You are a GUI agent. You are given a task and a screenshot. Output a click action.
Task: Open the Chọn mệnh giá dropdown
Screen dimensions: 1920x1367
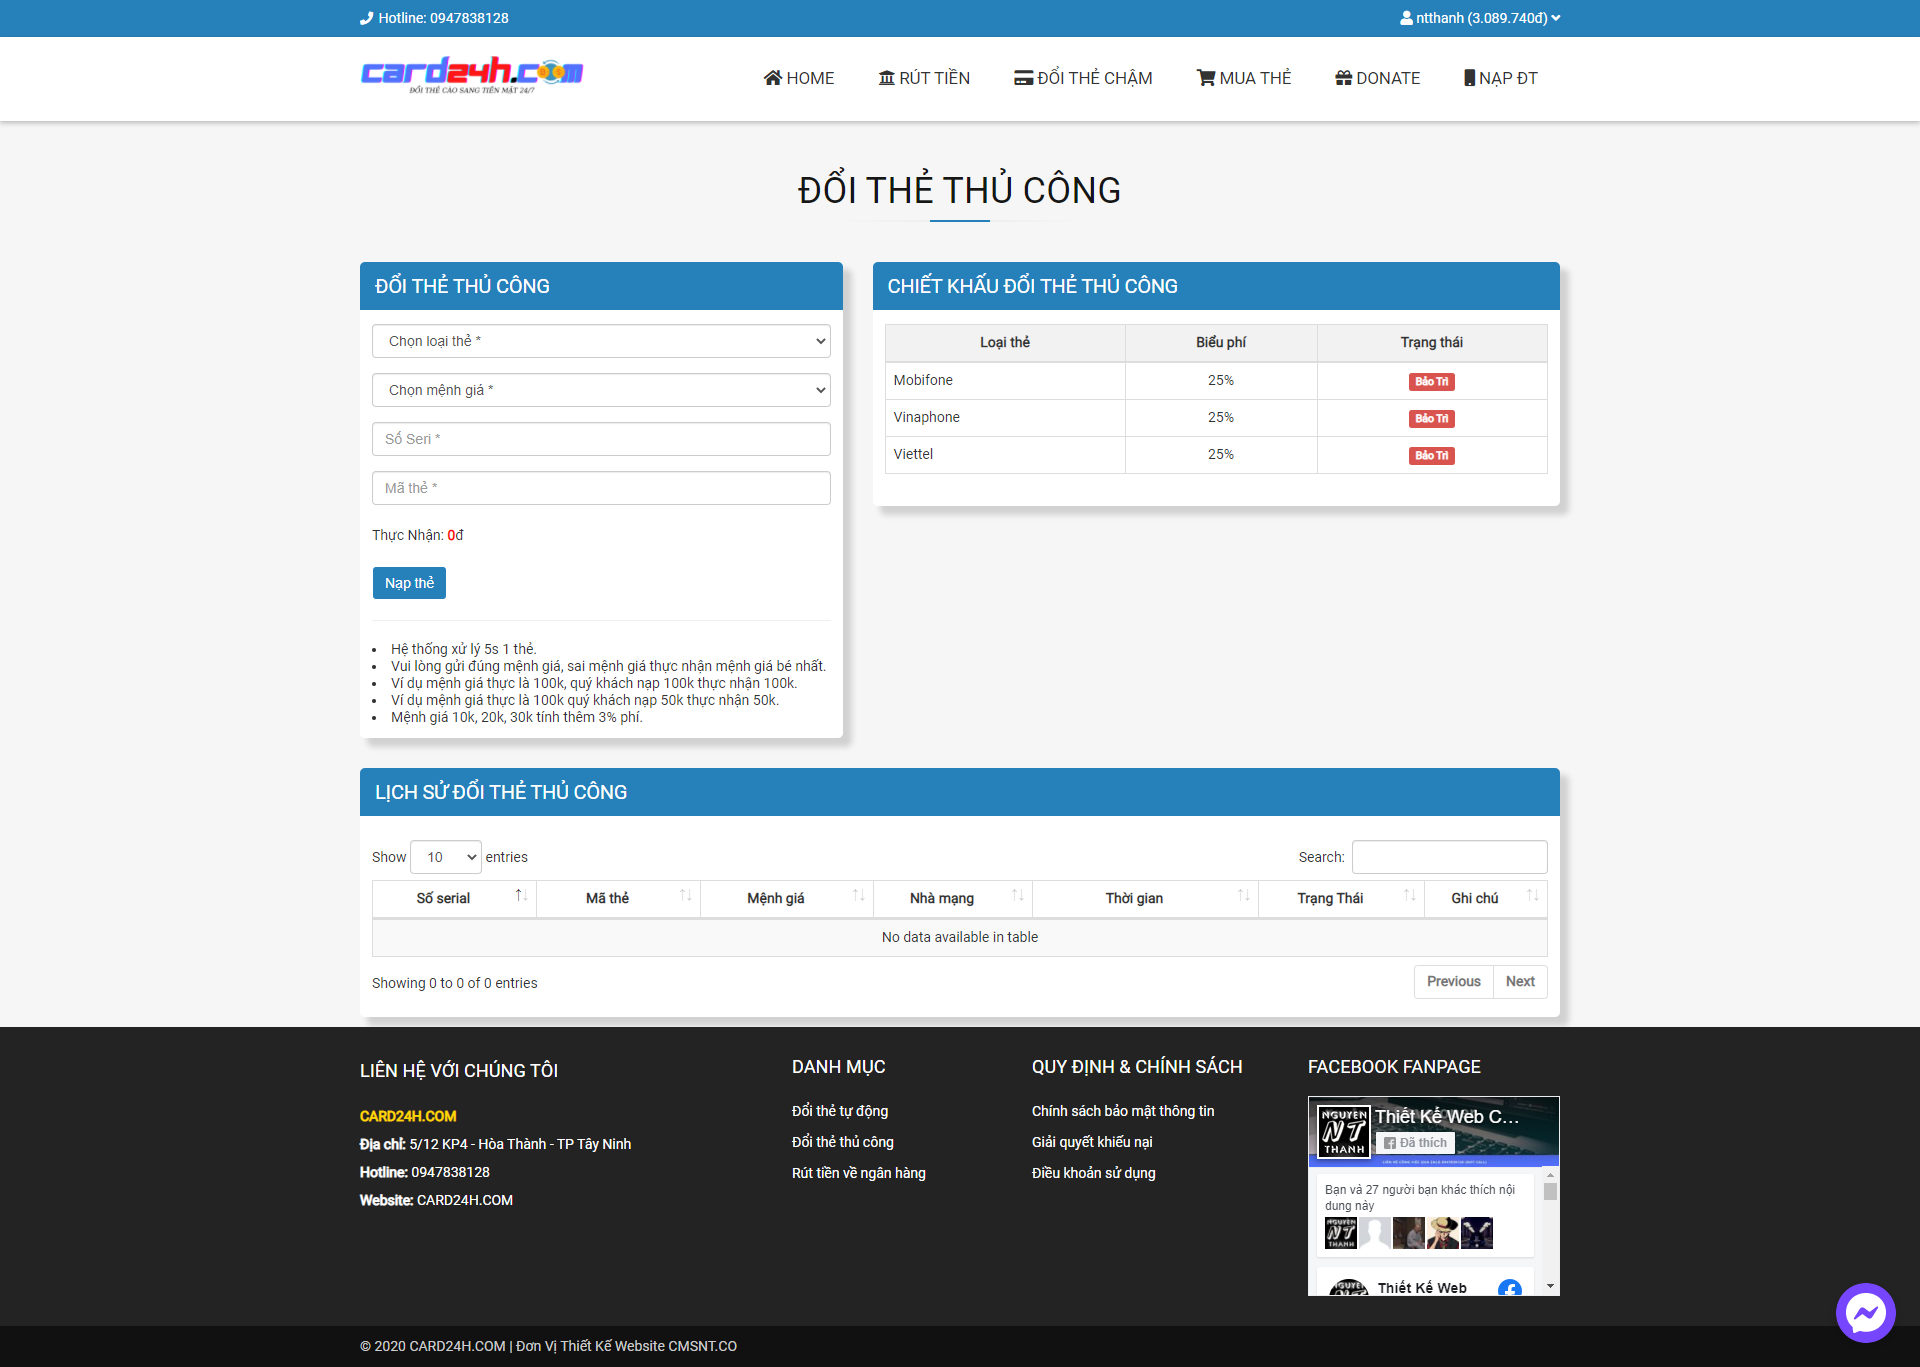601,390
